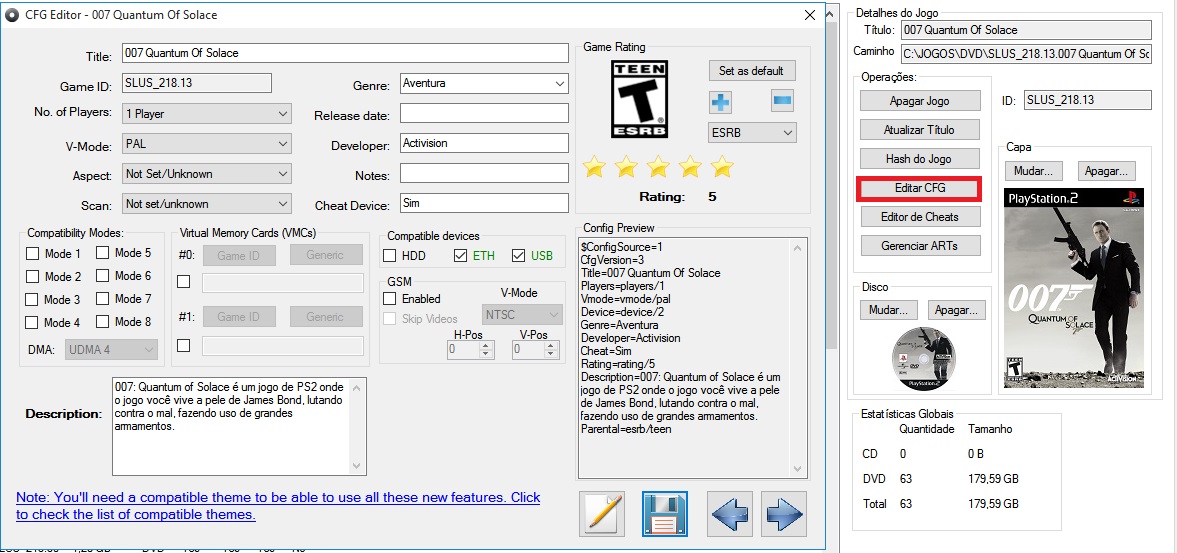
Task: Click the ESRB Teen rating image
Action: click(x=639, y=97)
